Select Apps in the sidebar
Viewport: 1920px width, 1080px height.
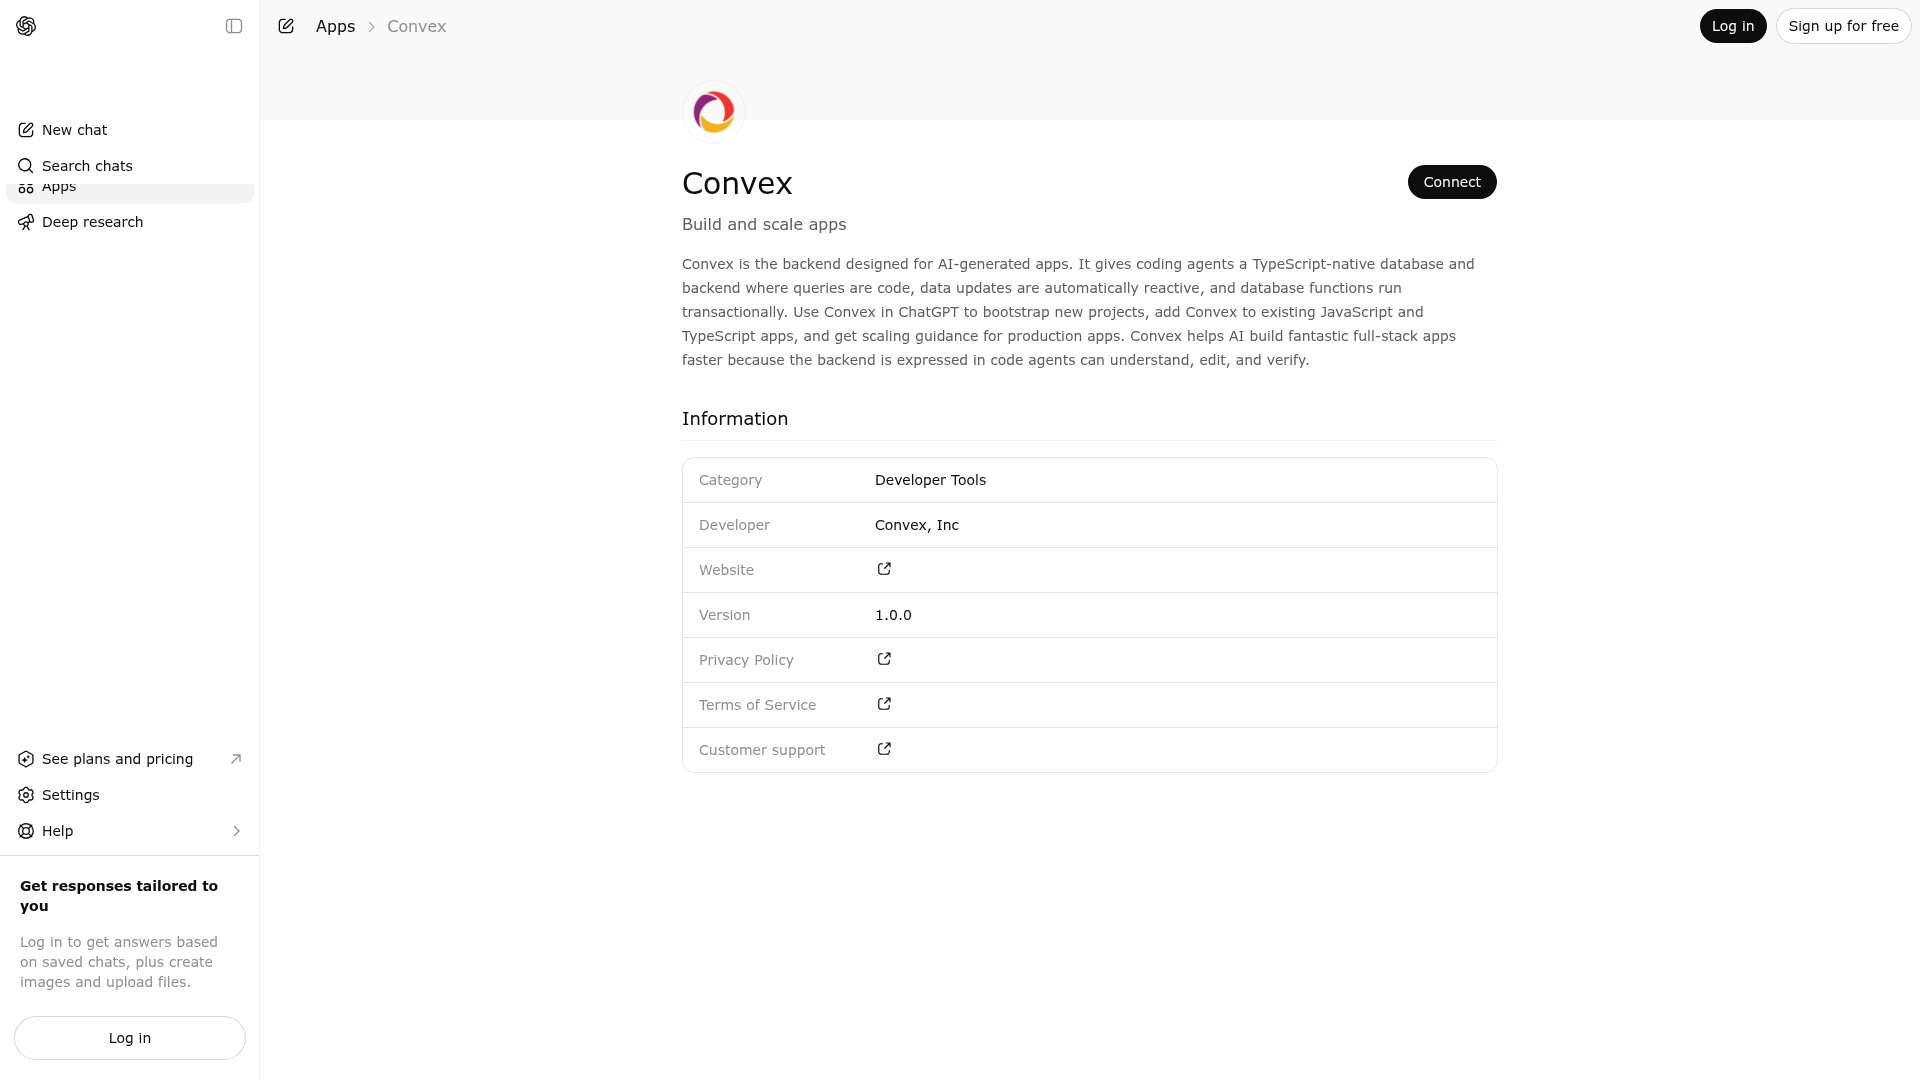tap(130, 192)
